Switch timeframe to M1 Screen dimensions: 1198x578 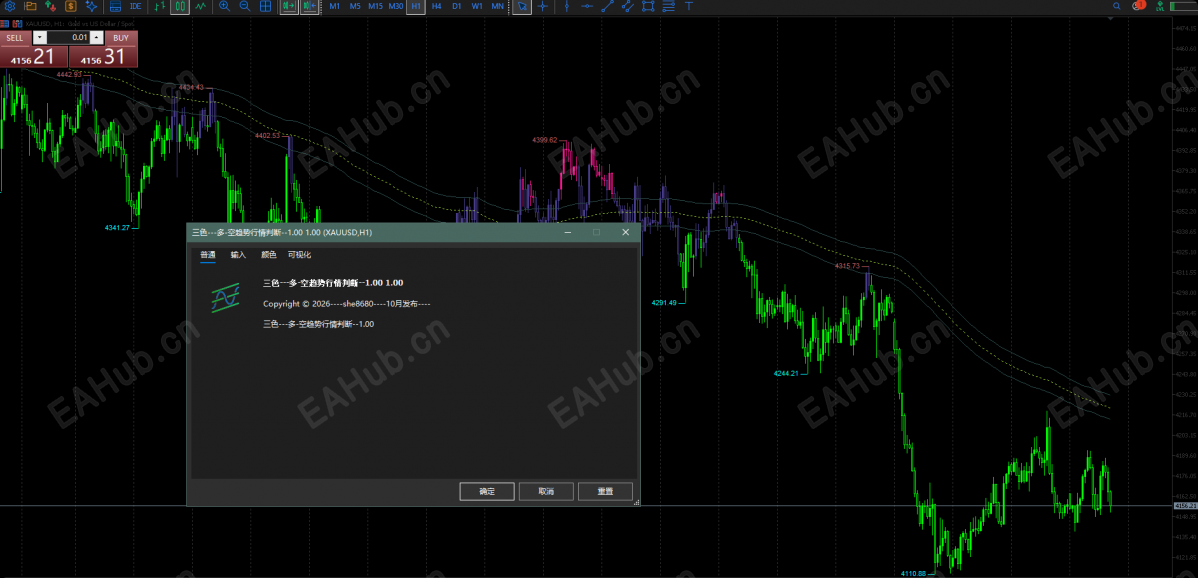(335, 6)
